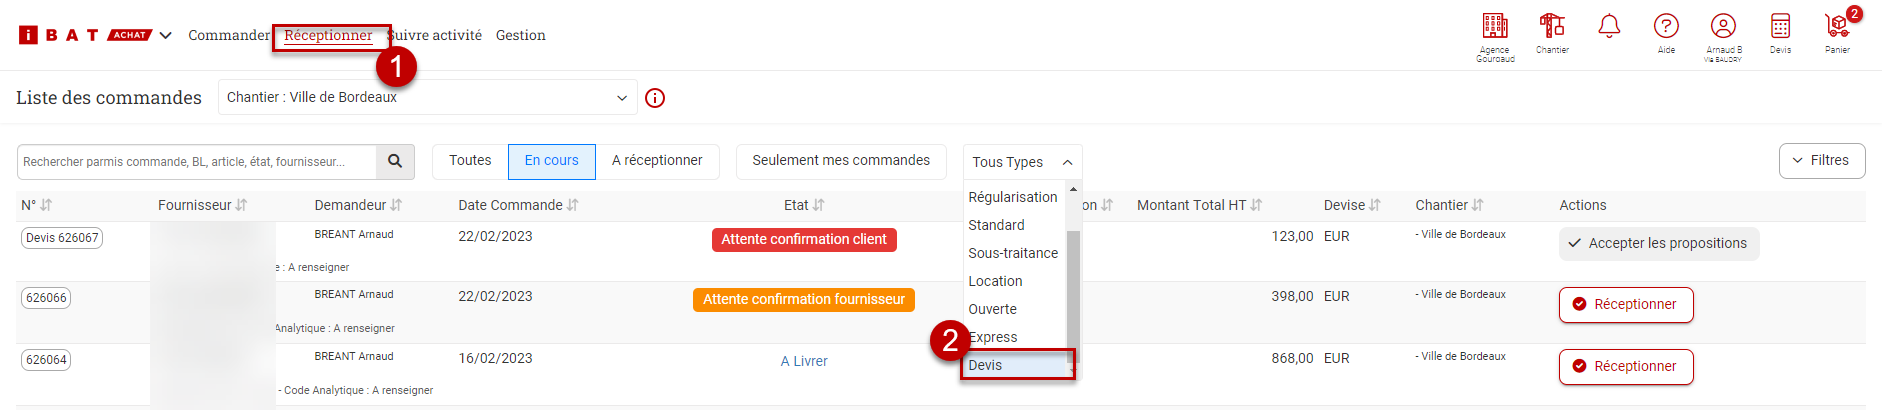Open the Panier cart icon
The width and height of the screenshot is (1882, 410).
coord(1837,27)
